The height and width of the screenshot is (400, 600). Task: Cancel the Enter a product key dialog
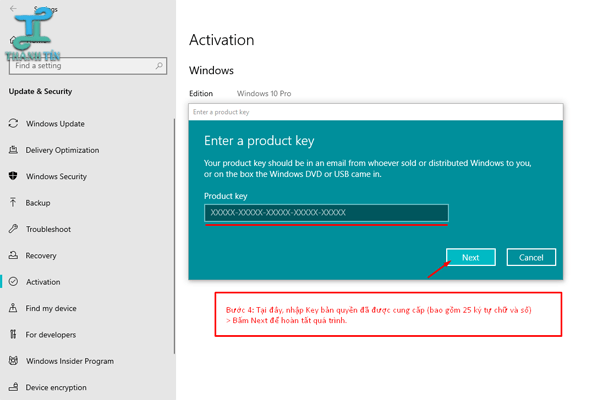pyautogui.click(x=531, y=257)
